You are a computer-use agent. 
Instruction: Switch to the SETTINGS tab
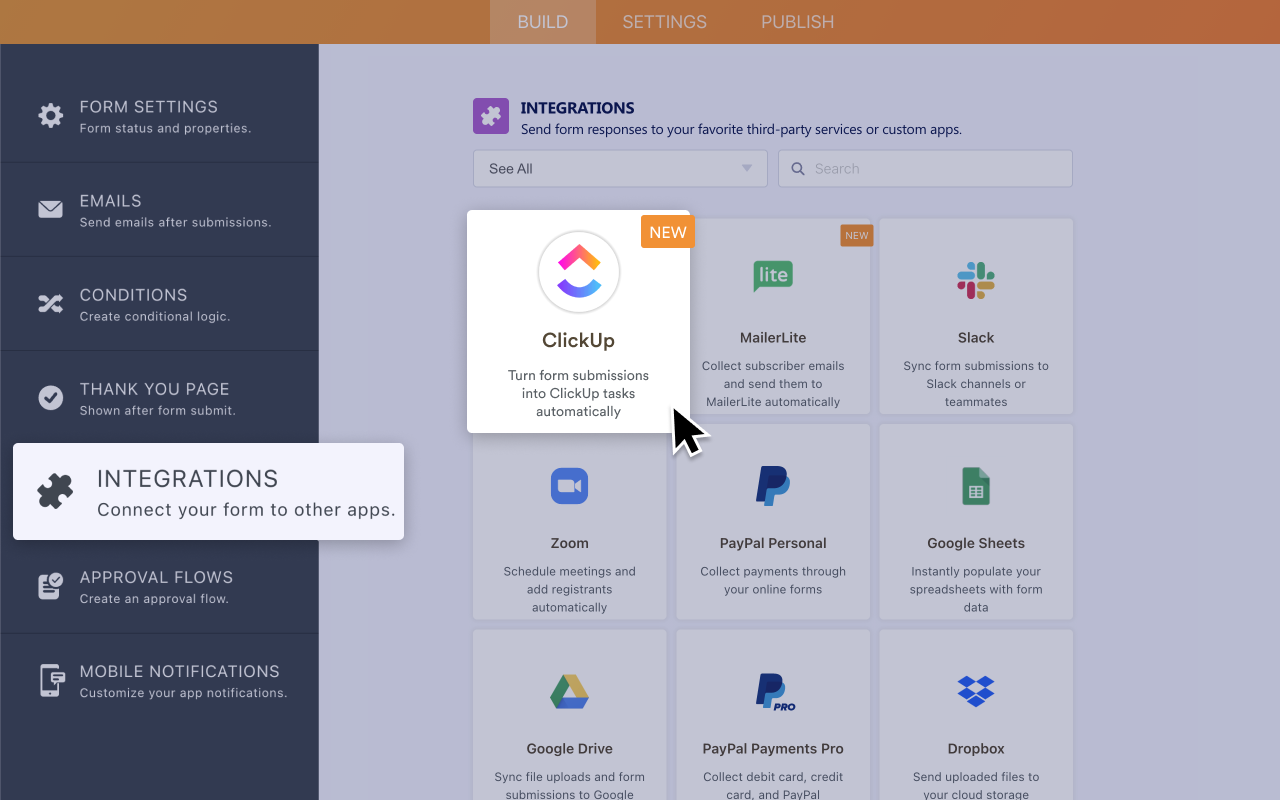pos(664,21)
